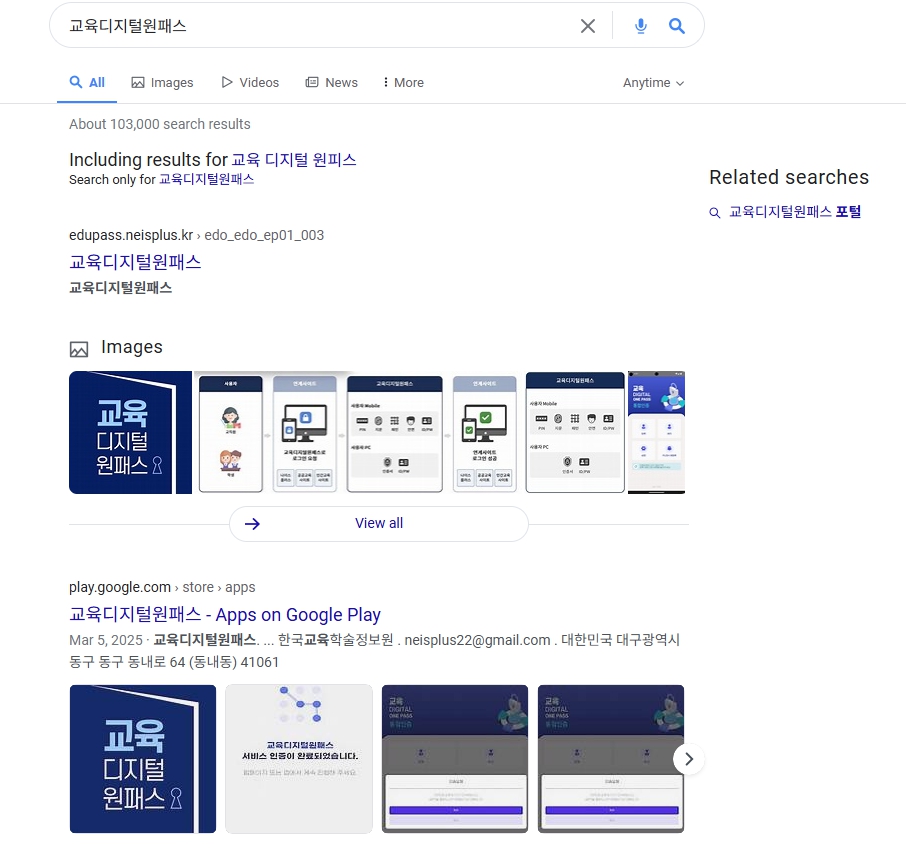The image size is (906, 858).
Task: Open the Apps on Google Play result title
Action: tap(225, 615)
